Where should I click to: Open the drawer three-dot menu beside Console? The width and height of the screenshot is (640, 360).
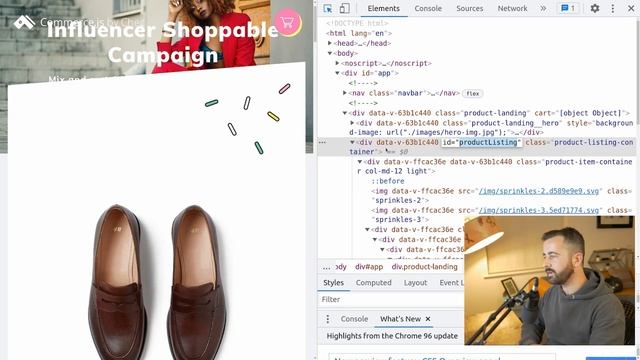tap(328, 319)
